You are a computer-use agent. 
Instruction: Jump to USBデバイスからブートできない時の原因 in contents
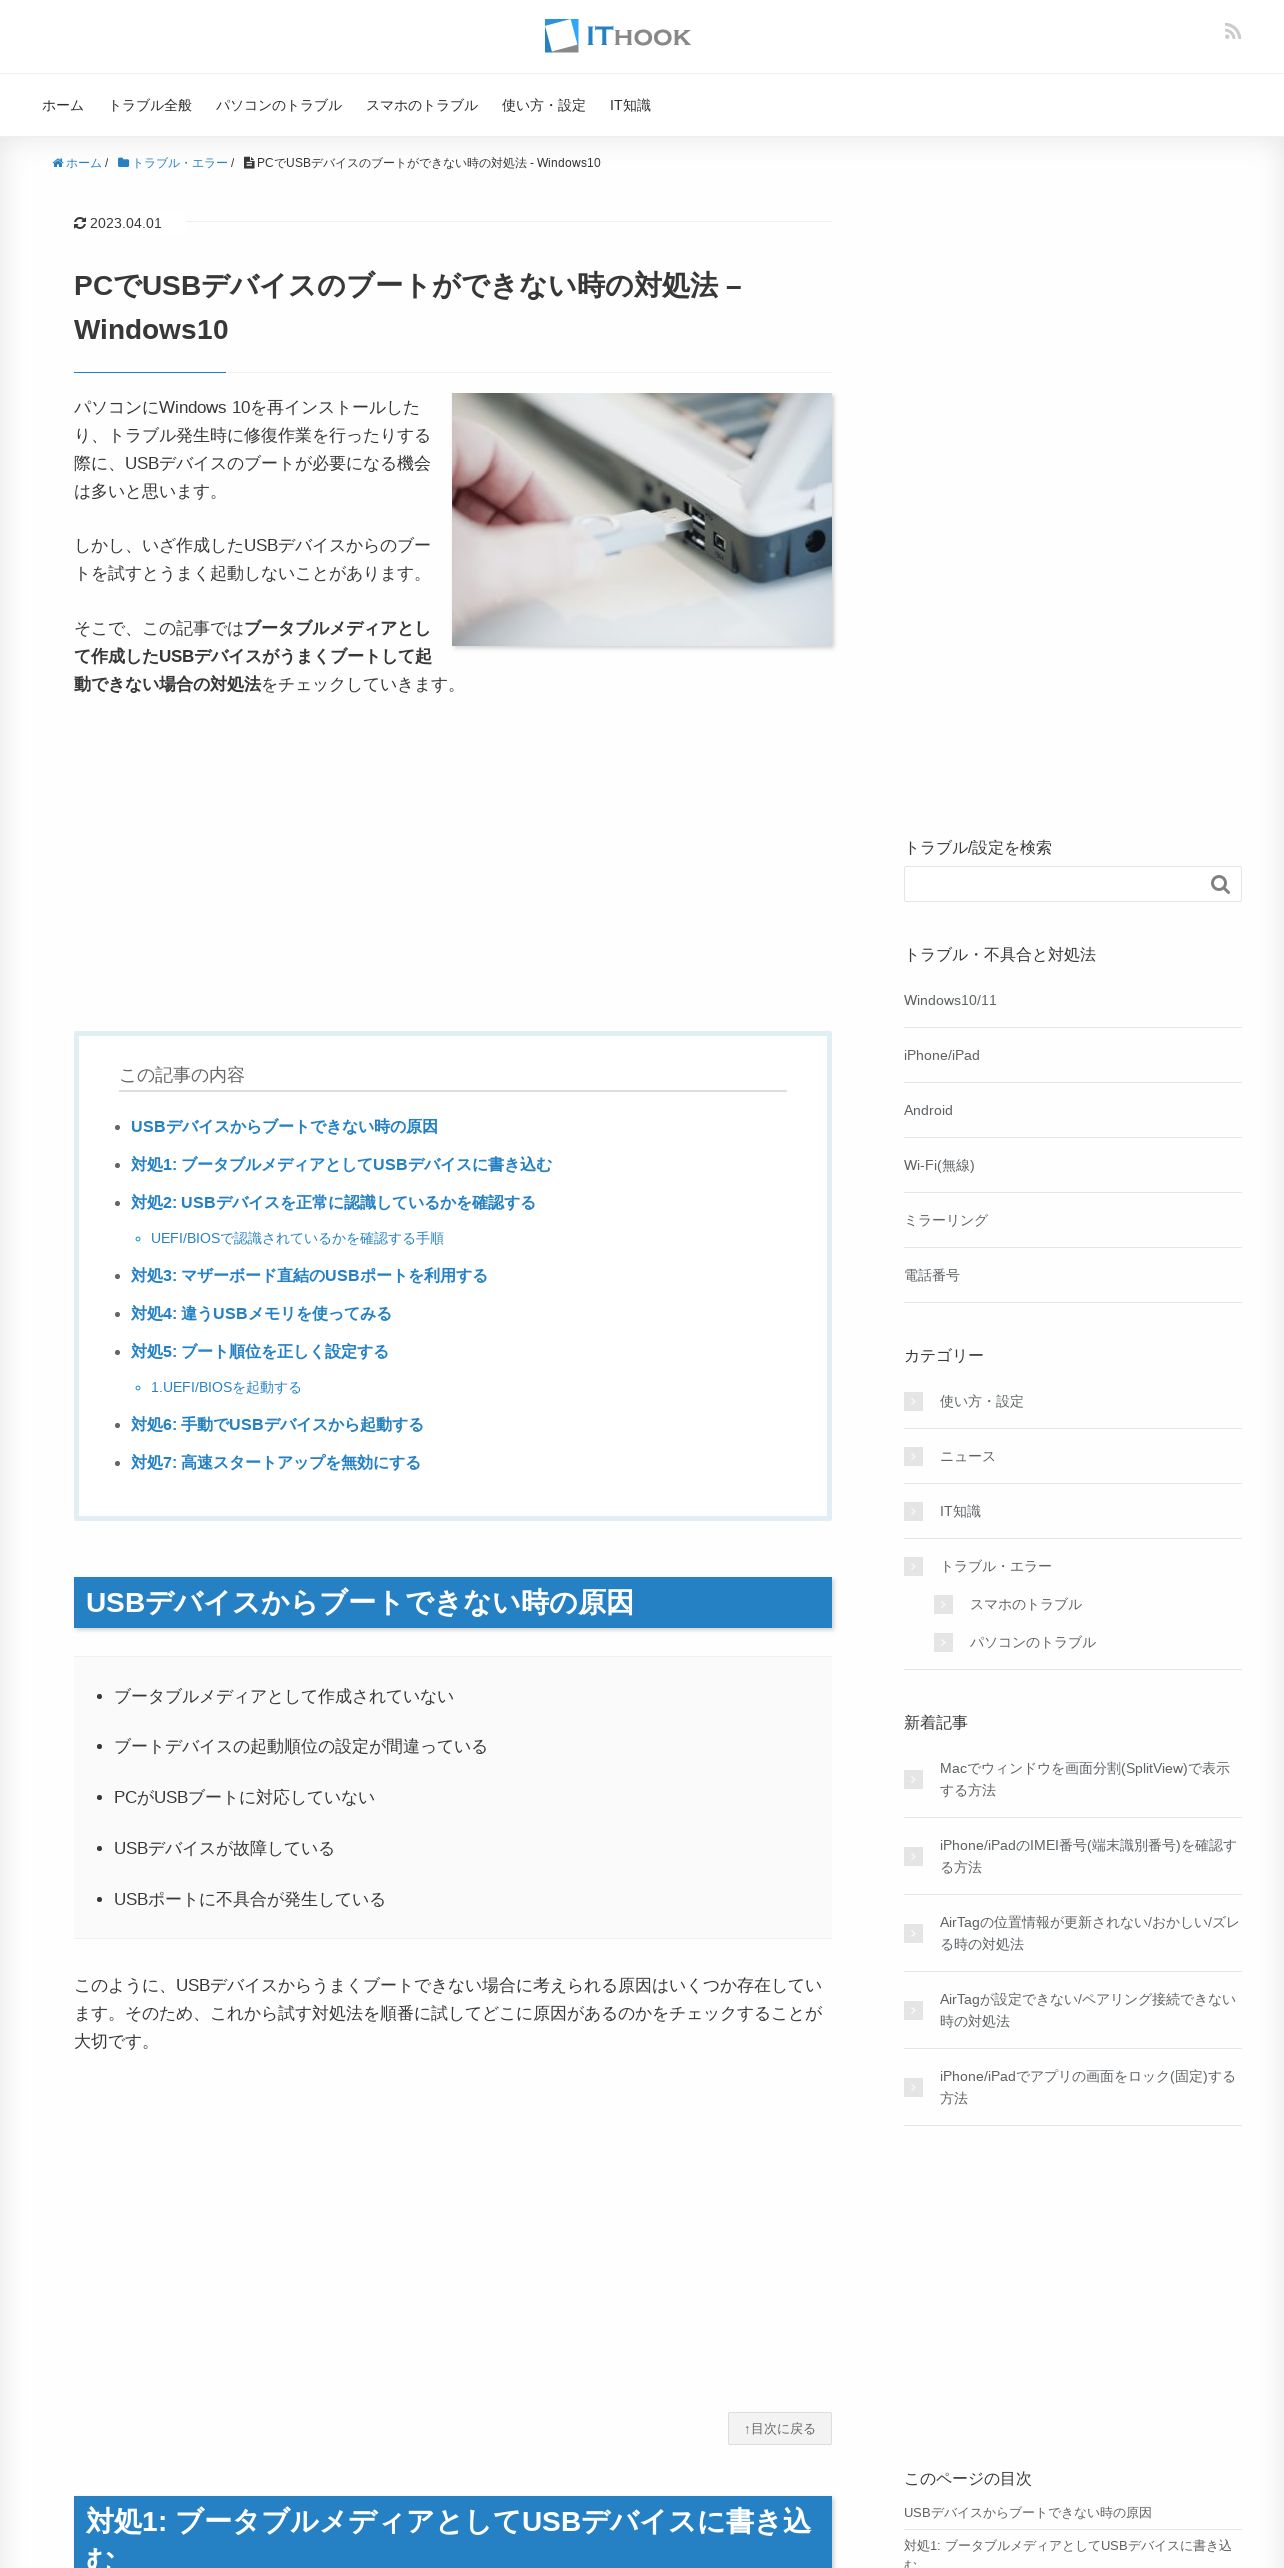(284, 1127)
